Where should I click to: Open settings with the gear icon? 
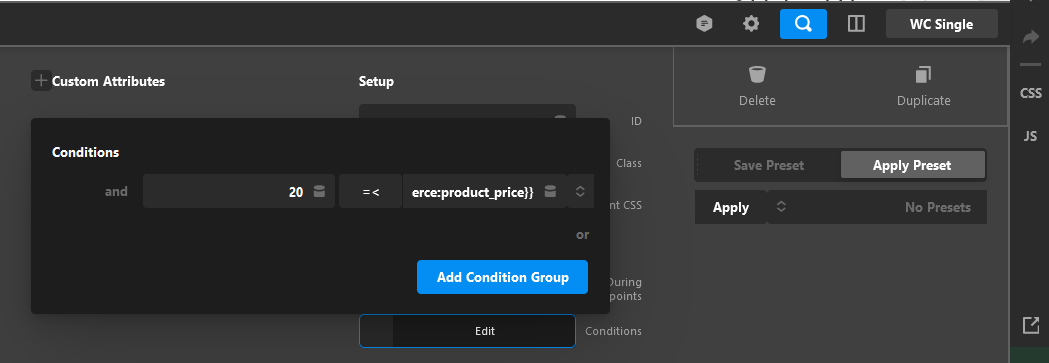pos(751,24)
